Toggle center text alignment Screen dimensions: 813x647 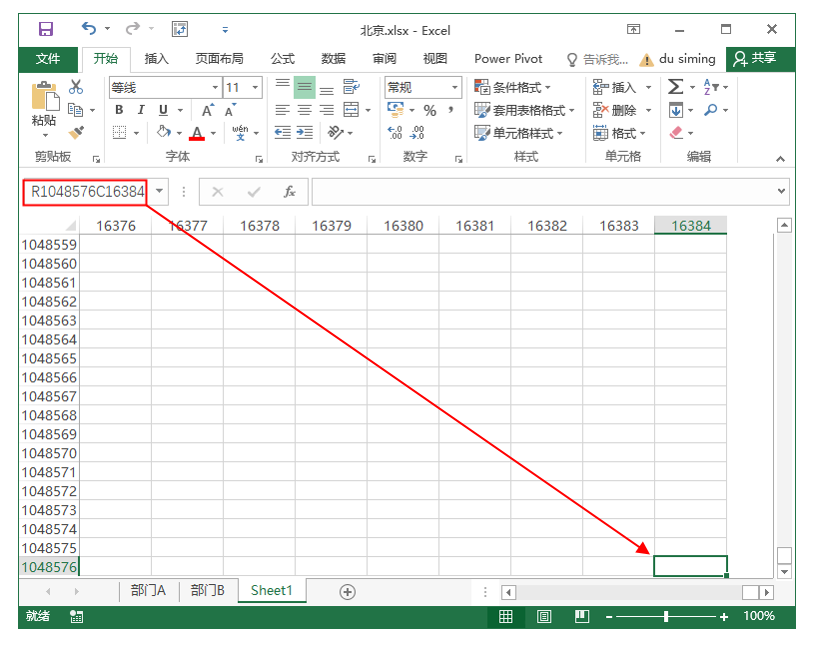tap(304, 110)
